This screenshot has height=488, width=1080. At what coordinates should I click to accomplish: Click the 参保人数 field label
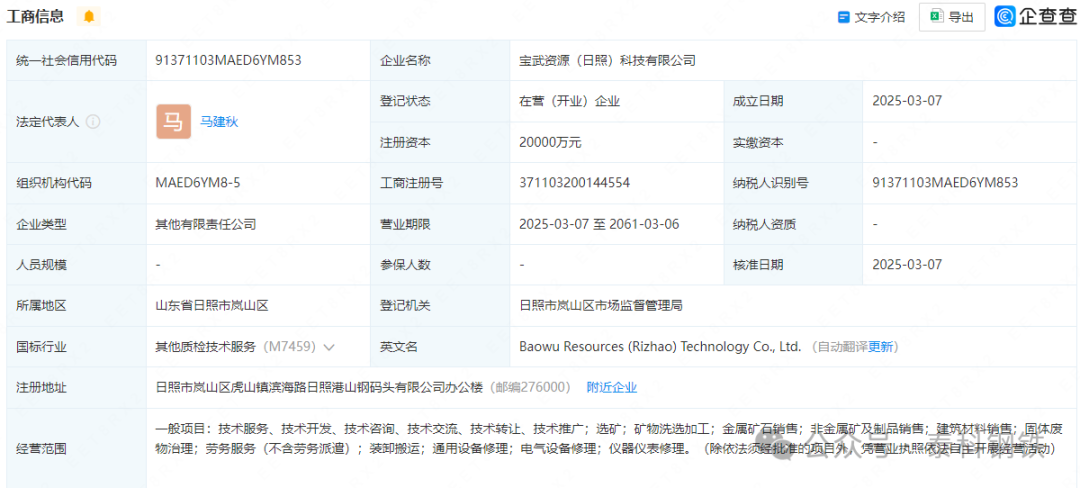click(x=405, y=265)
